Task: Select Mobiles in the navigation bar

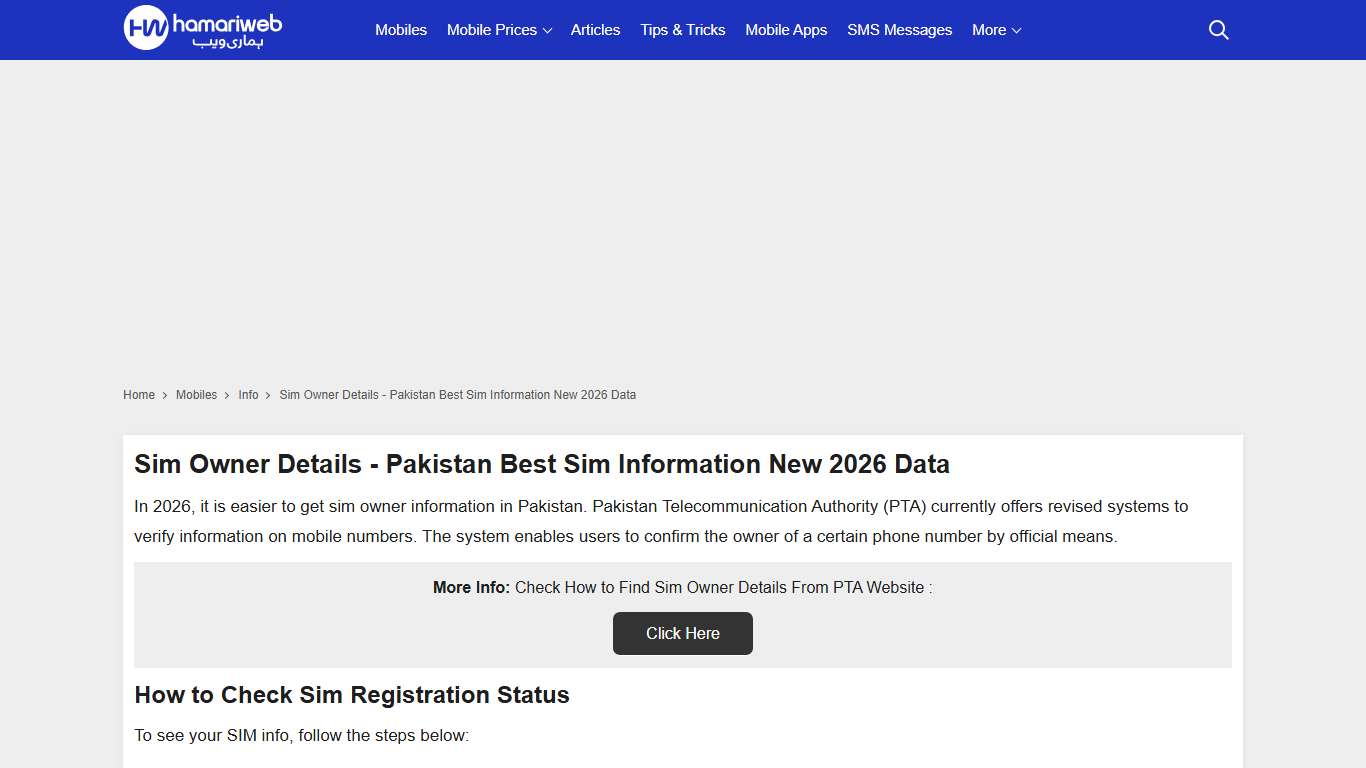Action: click(x=400, y=30)
